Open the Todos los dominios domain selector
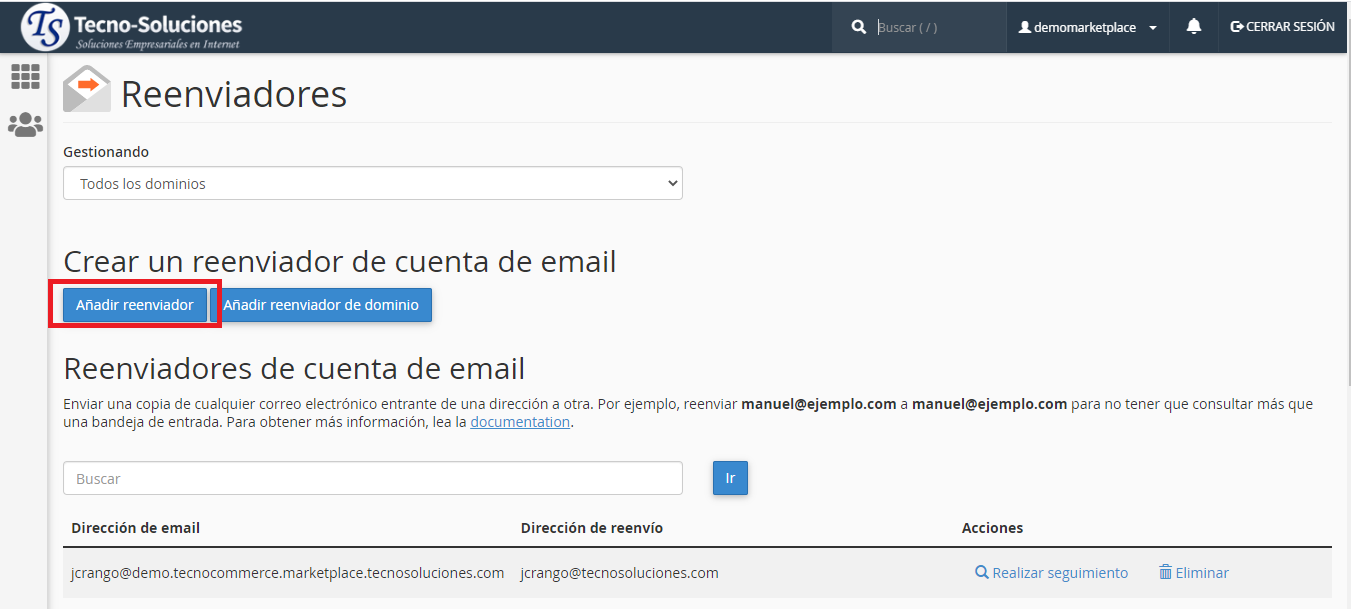The width and height of the screenshot is (1351, 609). click(x=372, y=183)
